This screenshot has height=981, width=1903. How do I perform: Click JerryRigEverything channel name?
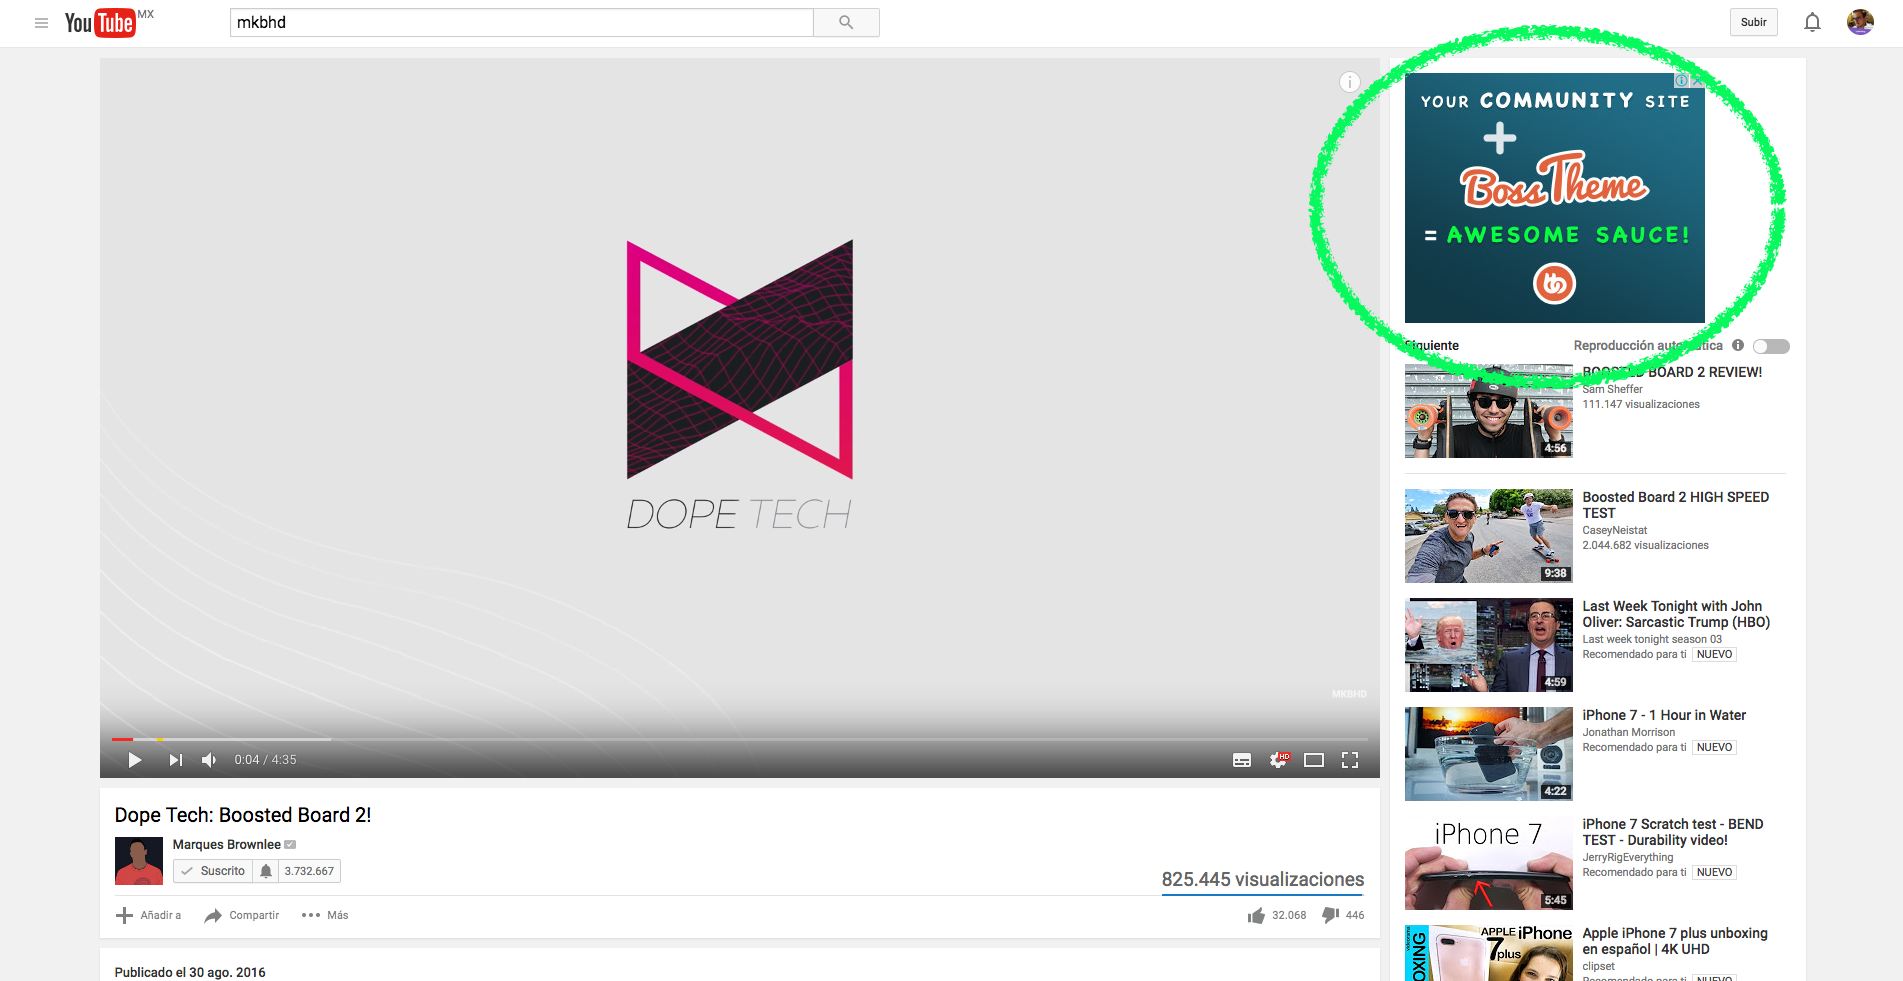coord(1628,858)
